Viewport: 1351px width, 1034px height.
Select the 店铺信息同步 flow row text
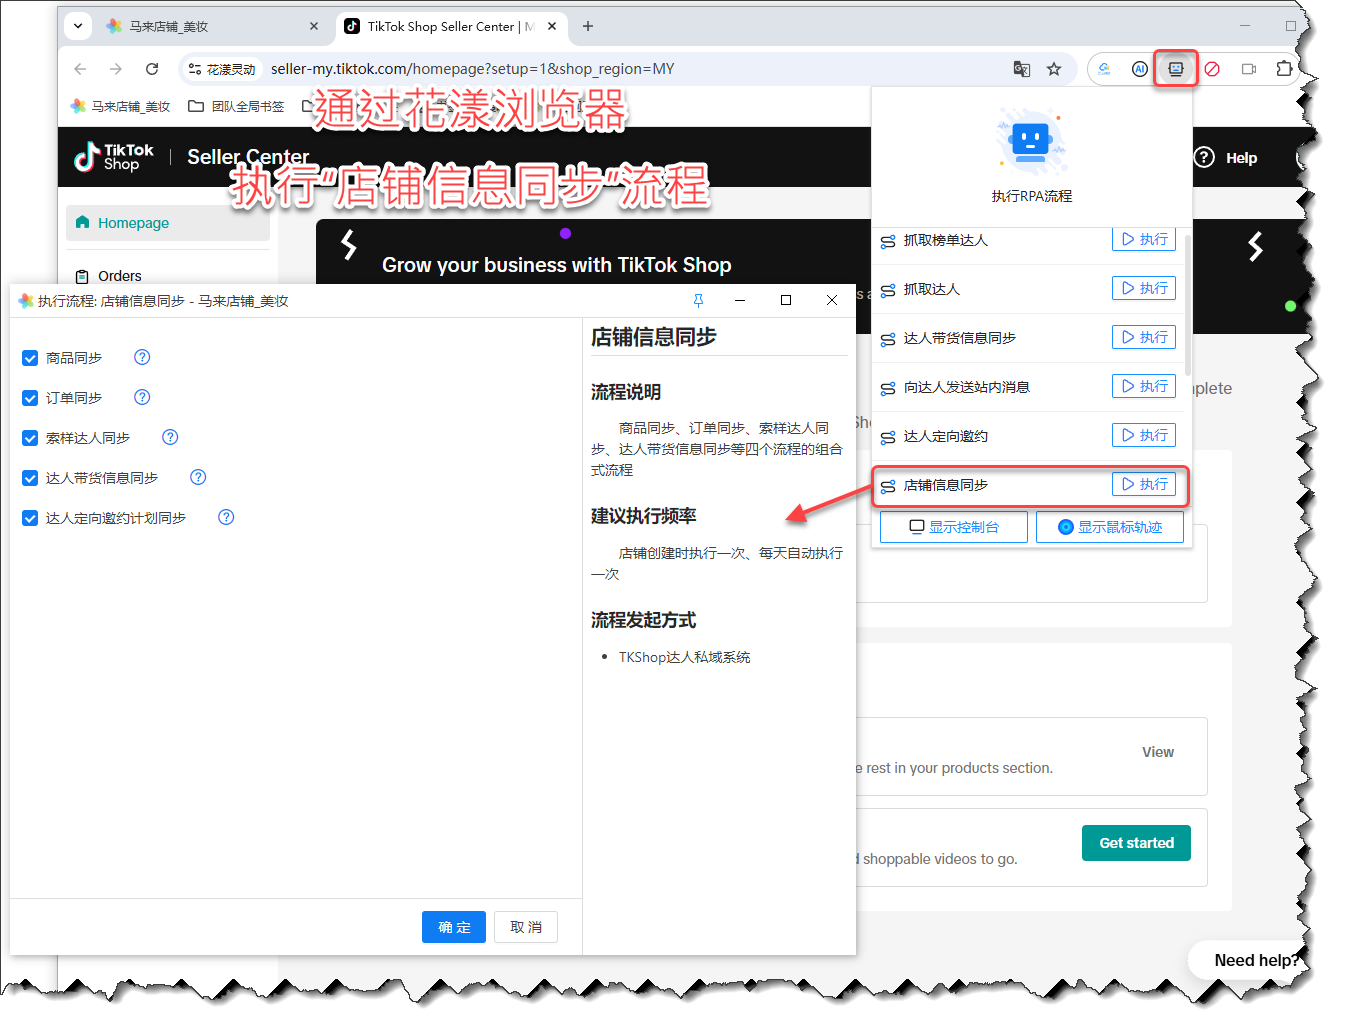point(946,485)
